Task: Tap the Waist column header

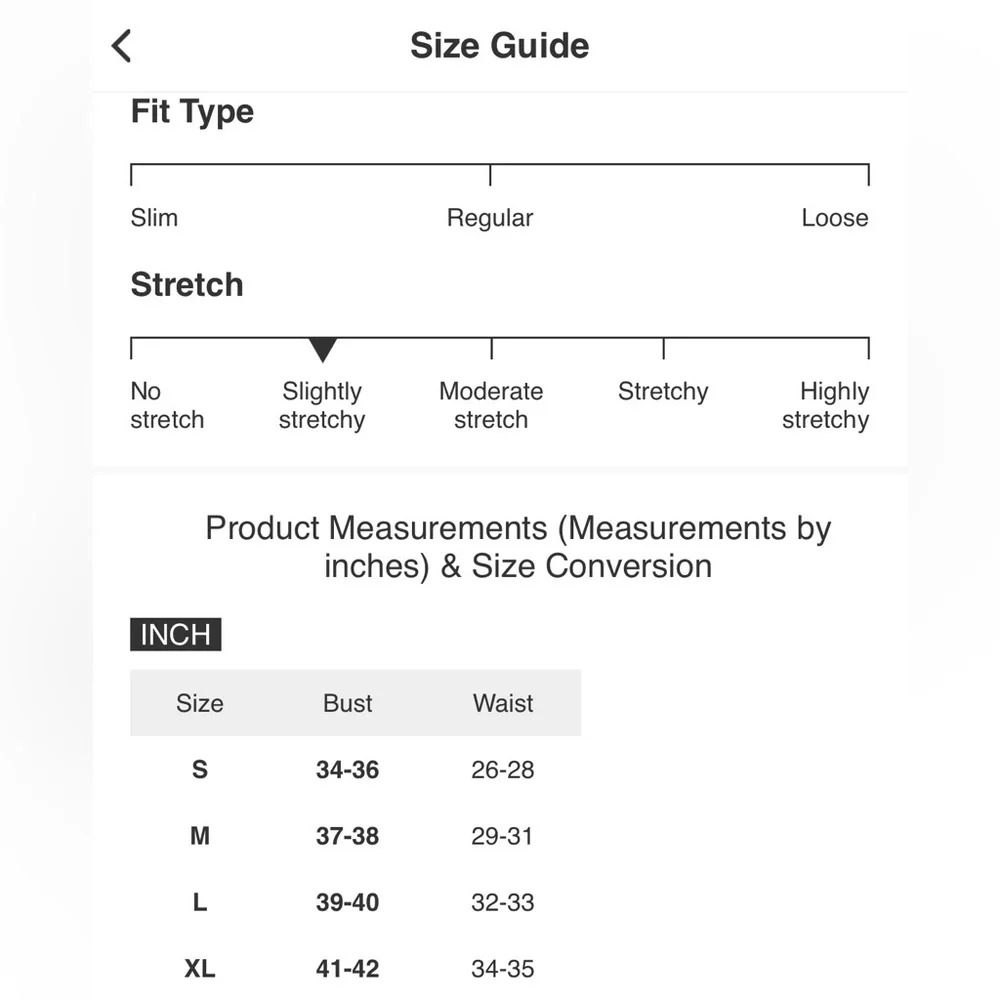Action: [x=503, y=703]
